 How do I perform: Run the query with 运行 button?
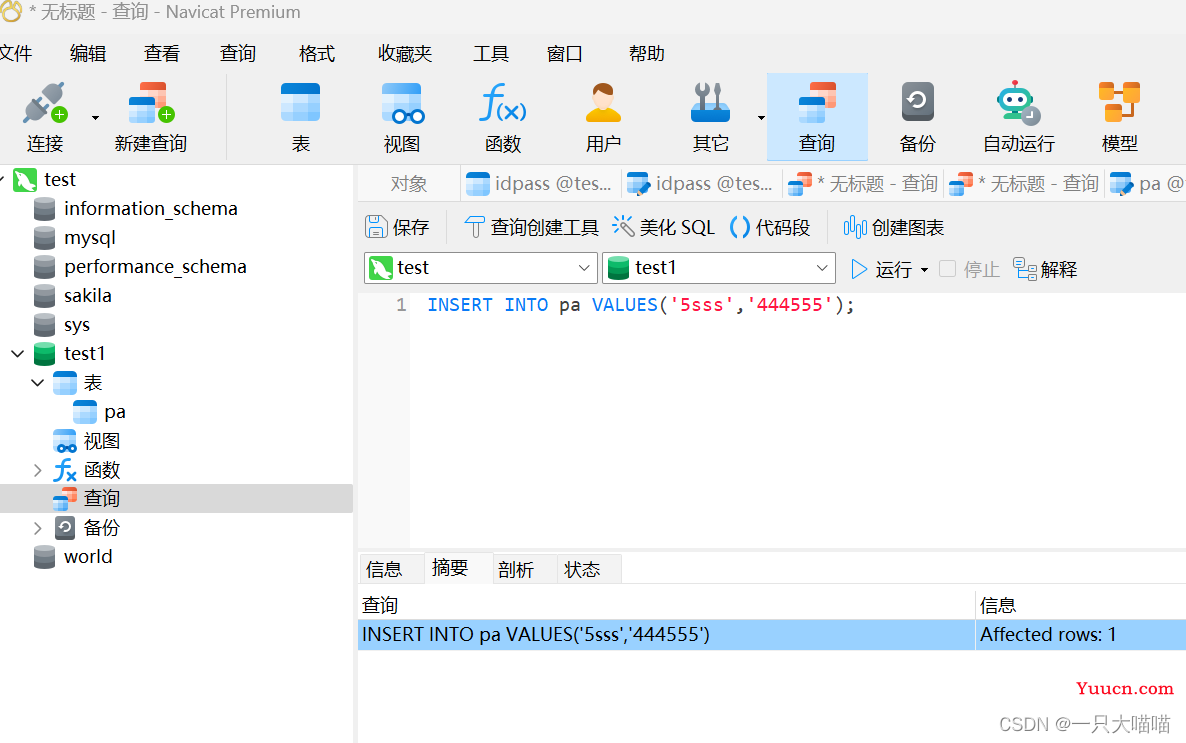pos(881,269)
